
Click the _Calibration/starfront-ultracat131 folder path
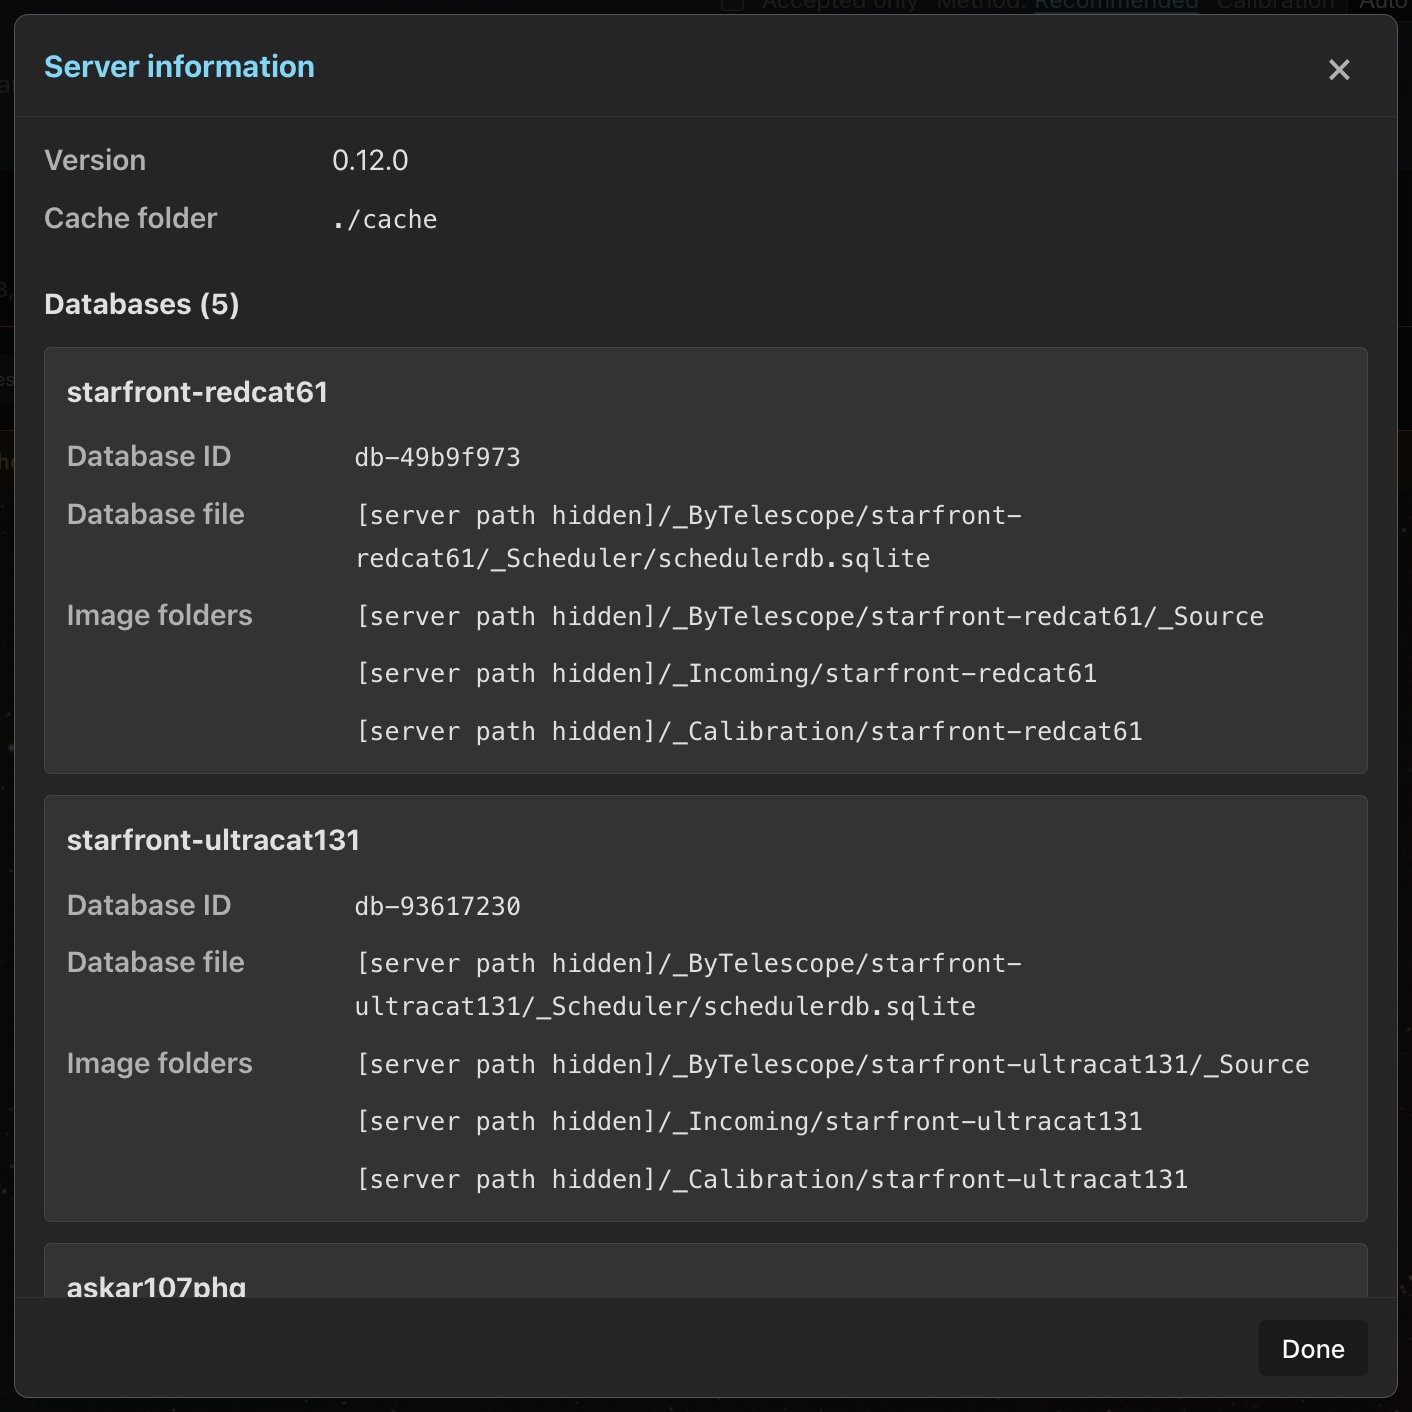772,1179
